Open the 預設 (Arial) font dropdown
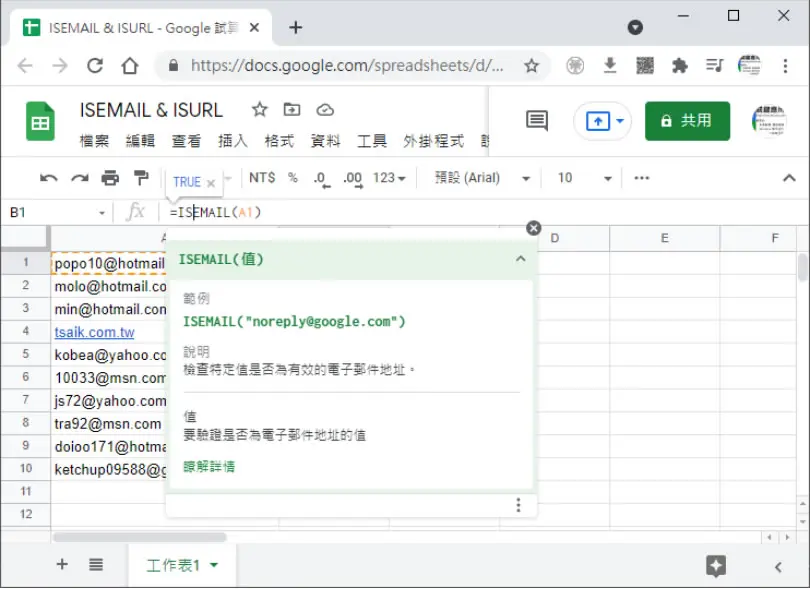 (x=482, y=178)
